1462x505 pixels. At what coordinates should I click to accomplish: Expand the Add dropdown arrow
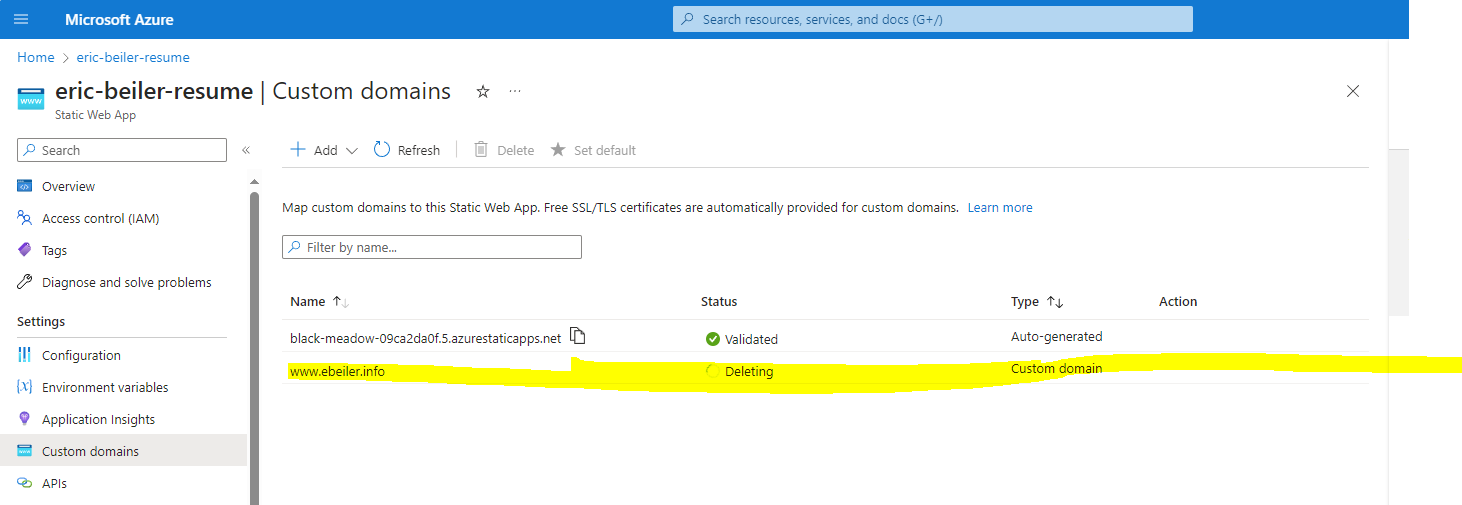click(352, 151)
